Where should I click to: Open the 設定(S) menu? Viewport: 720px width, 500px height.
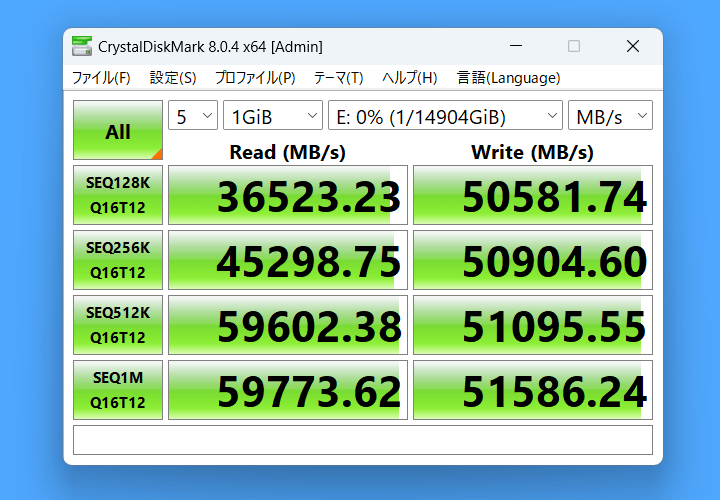173,78
